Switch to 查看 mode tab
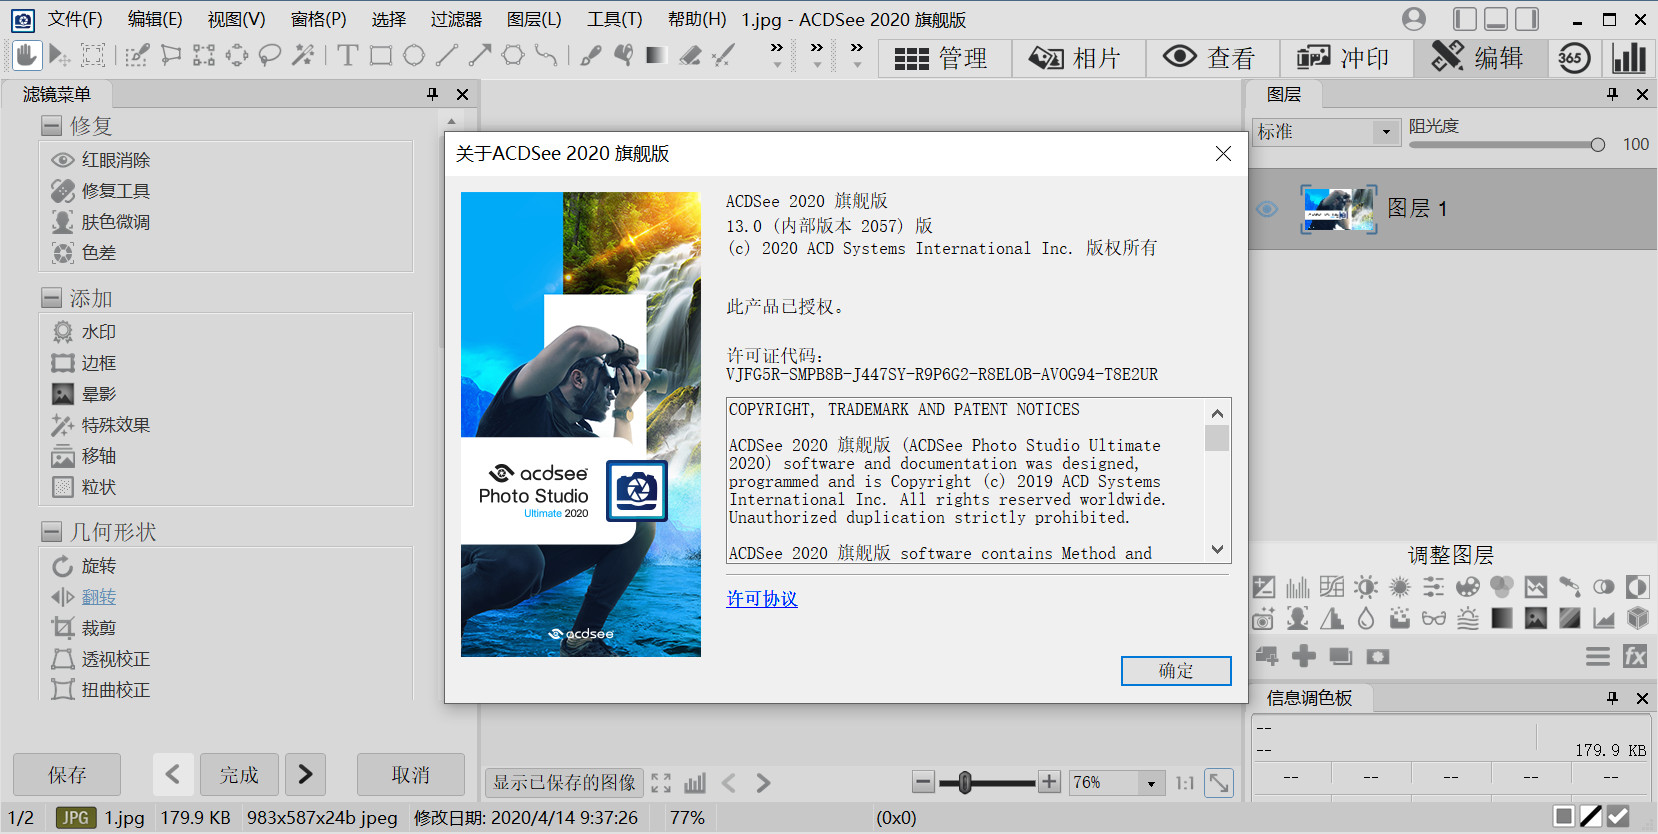Screen dimensions: 1658x834 tap(1212, 59)
